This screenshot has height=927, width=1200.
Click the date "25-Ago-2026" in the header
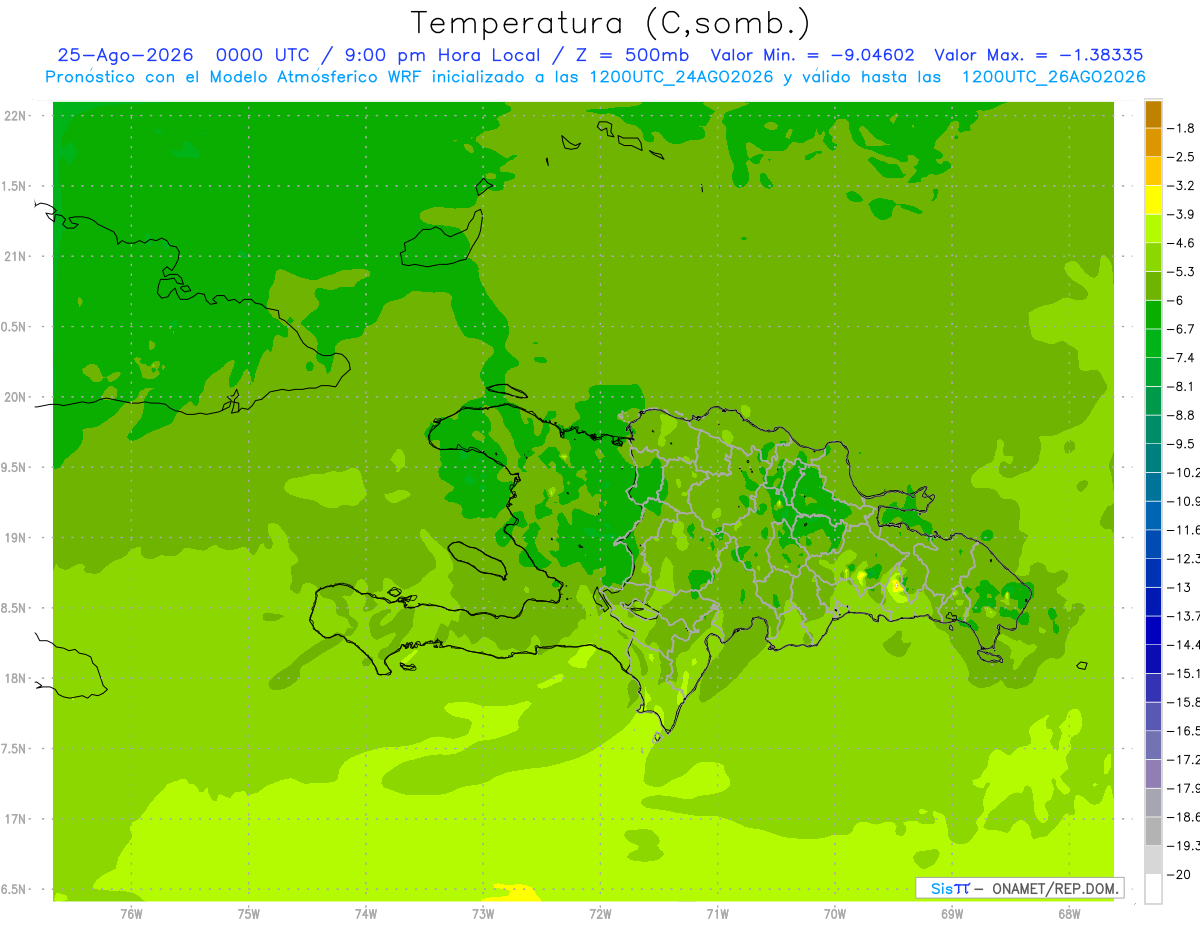(x=125, y=55)
